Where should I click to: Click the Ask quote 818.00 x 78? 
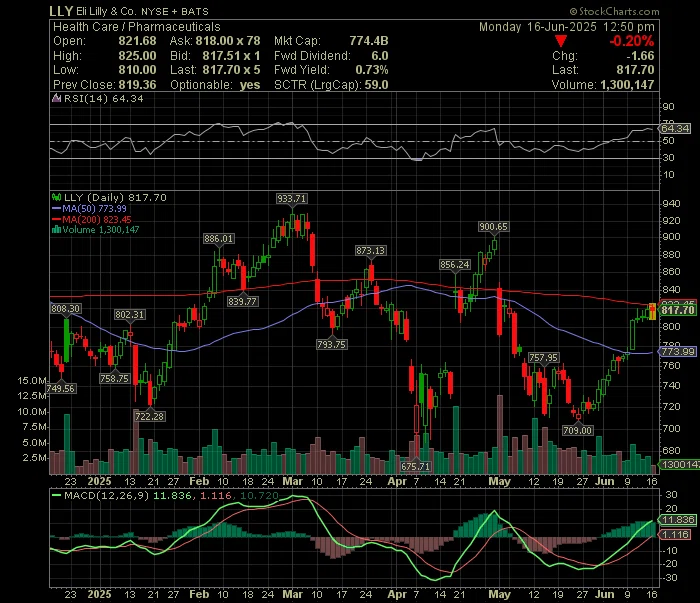coord(228,41)
